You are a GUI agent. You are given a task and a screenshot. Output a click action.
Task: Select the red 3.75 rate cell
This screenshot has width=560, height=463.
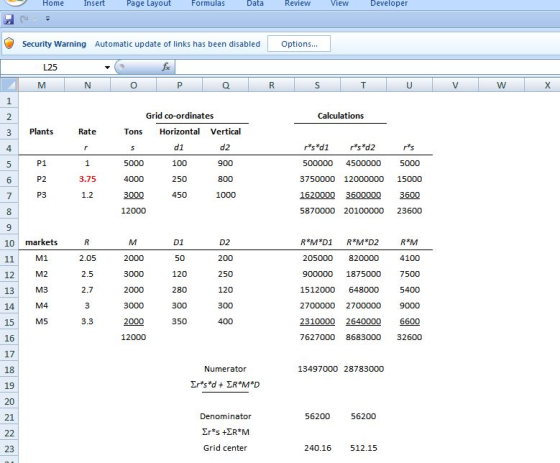point(88,179)
